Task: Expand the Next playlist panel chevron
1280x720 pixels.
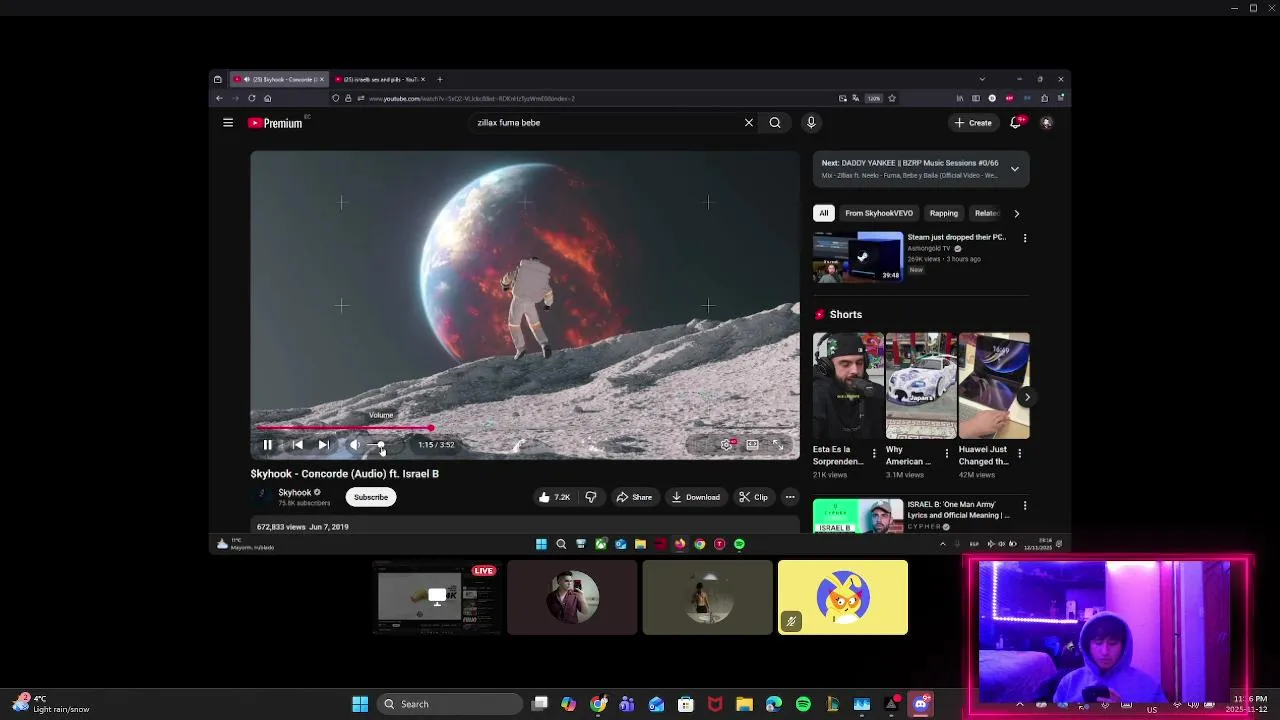Action: [1014, 169]
